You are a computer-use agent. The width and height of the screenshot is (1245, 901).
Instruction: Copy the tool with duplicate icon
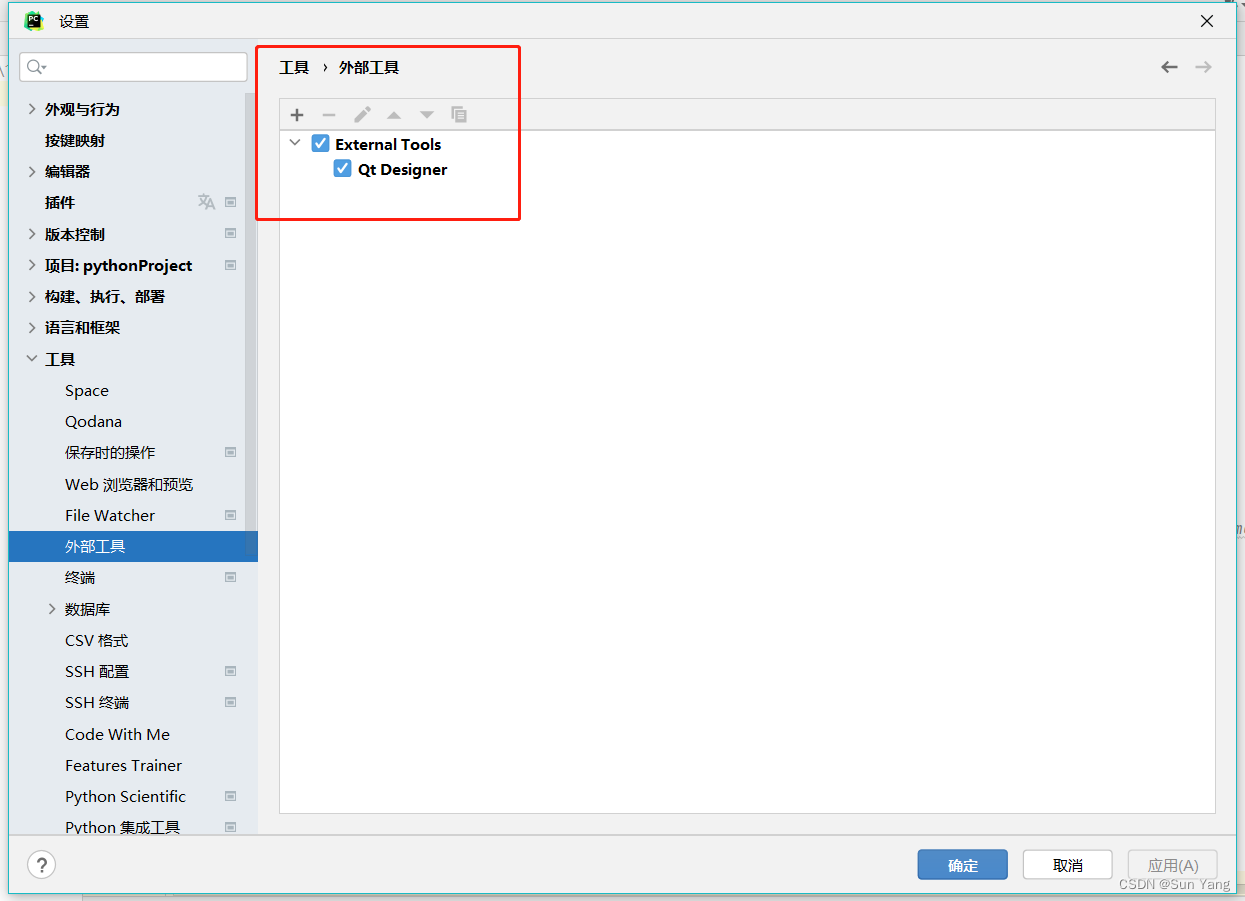(x=459, y=115)
